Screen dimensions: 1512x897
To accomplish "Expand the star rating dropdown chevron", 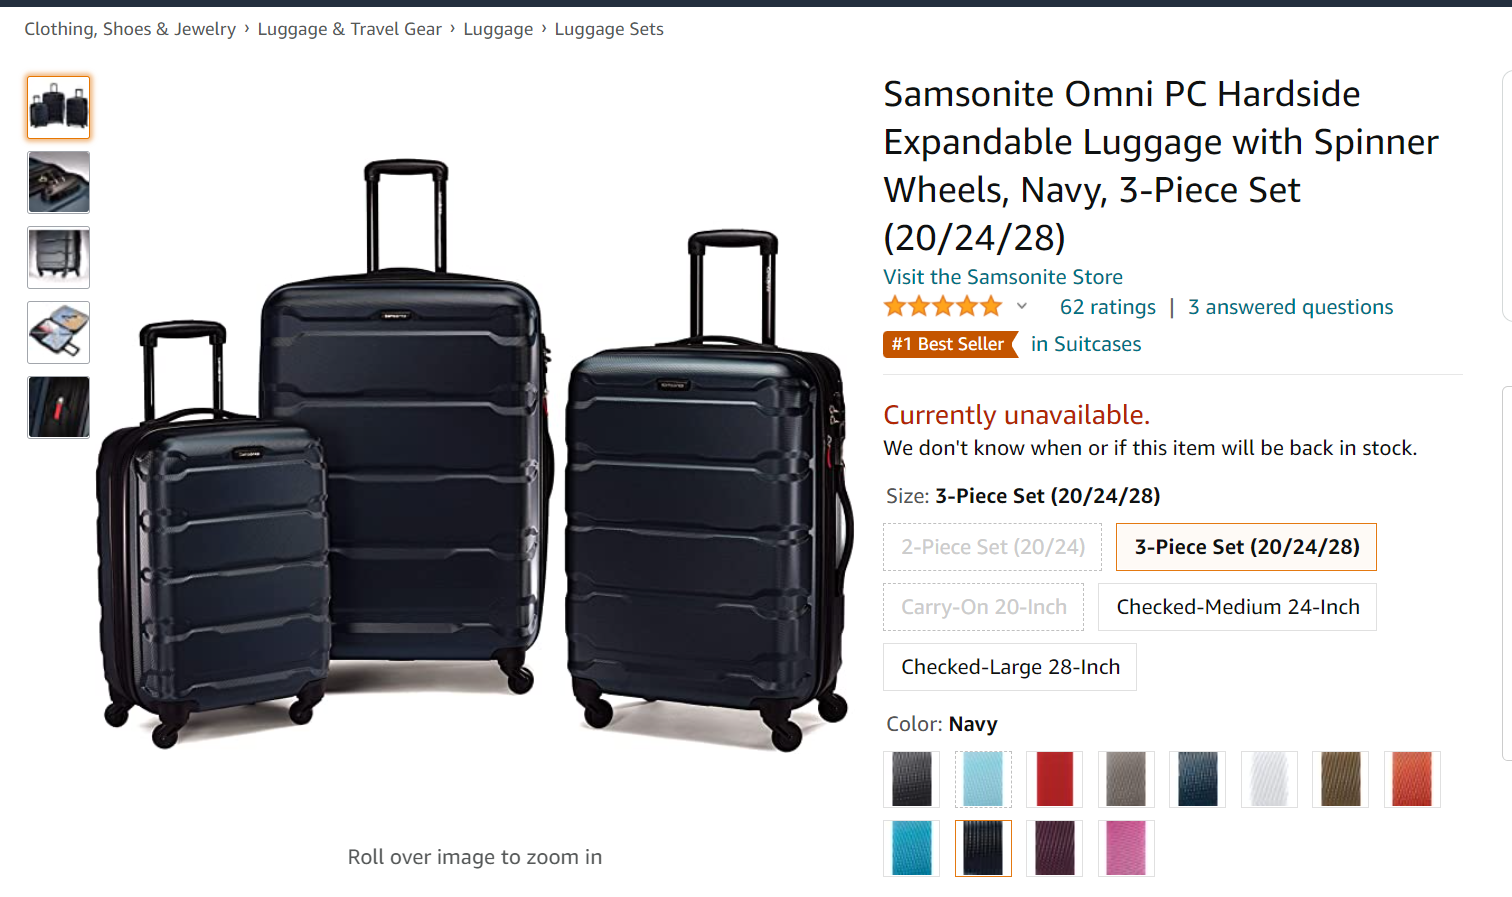I will [x=1022, y=307].
